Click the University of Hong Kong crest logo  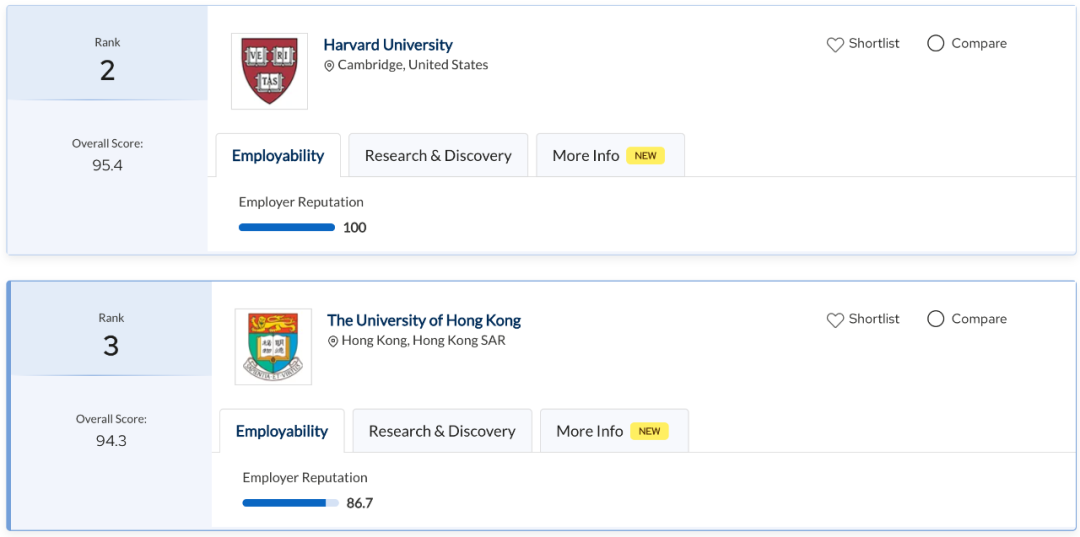pyautogui.click(x=273, y=346)
